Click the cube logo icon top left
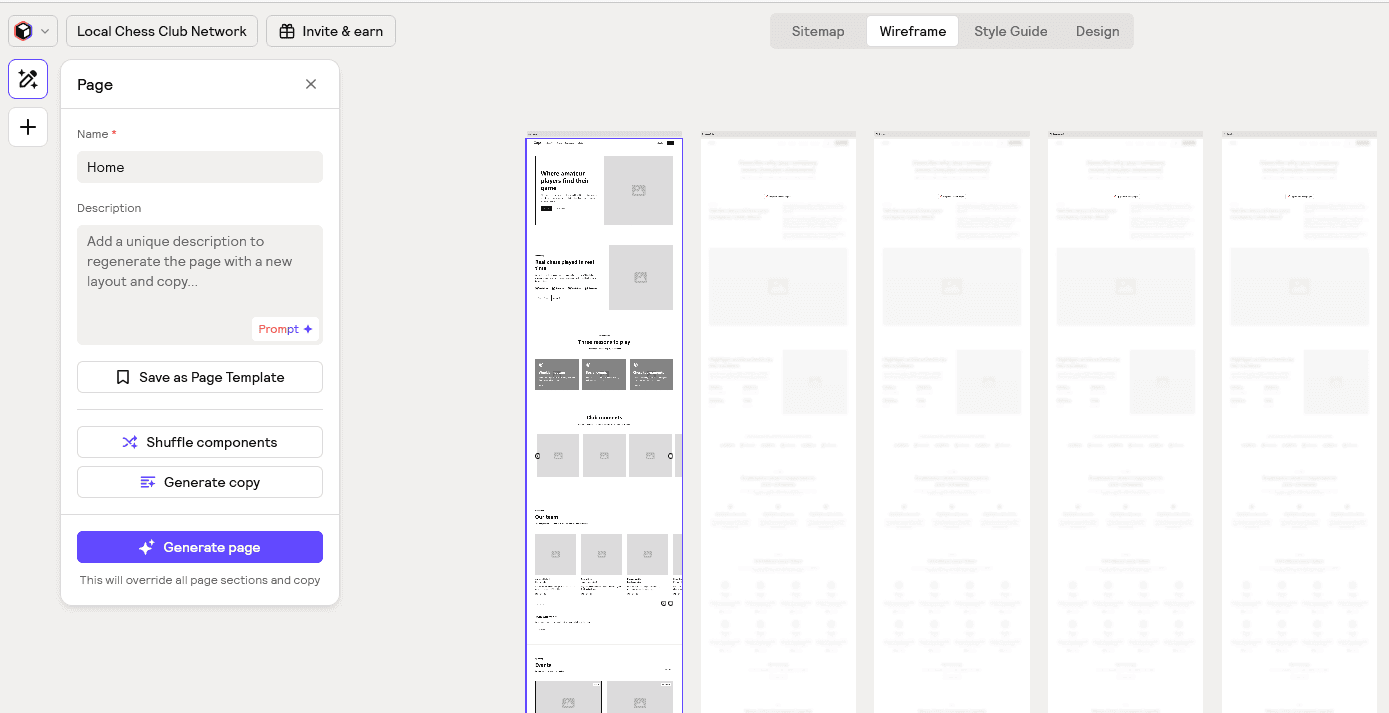The width and height of the screenshot is (1389, 713). pos(22,31)
